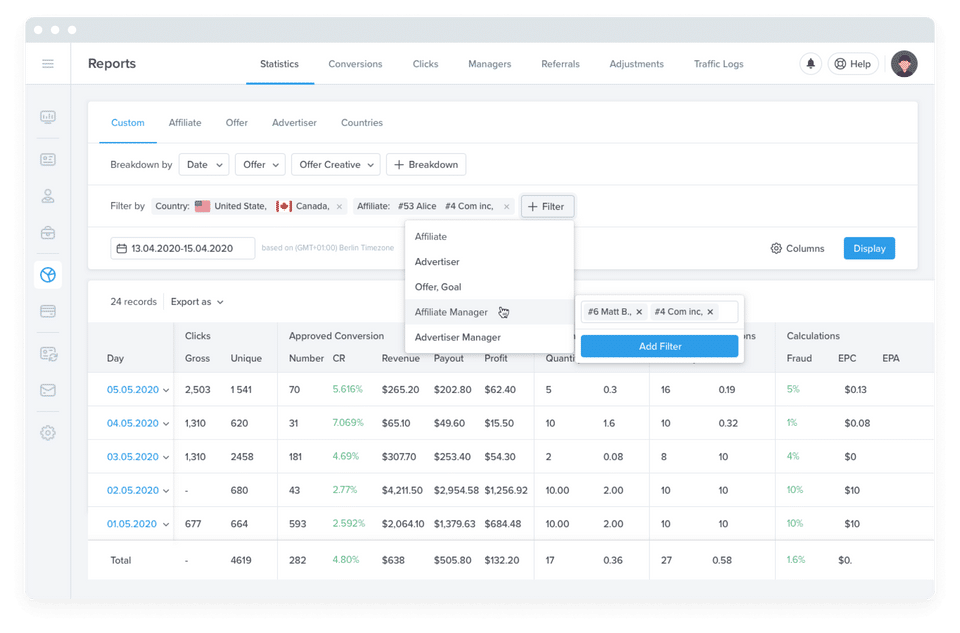Open the date range field 13.04.2020-15.04.2020
960x633 pixels.
click(183, 248)
